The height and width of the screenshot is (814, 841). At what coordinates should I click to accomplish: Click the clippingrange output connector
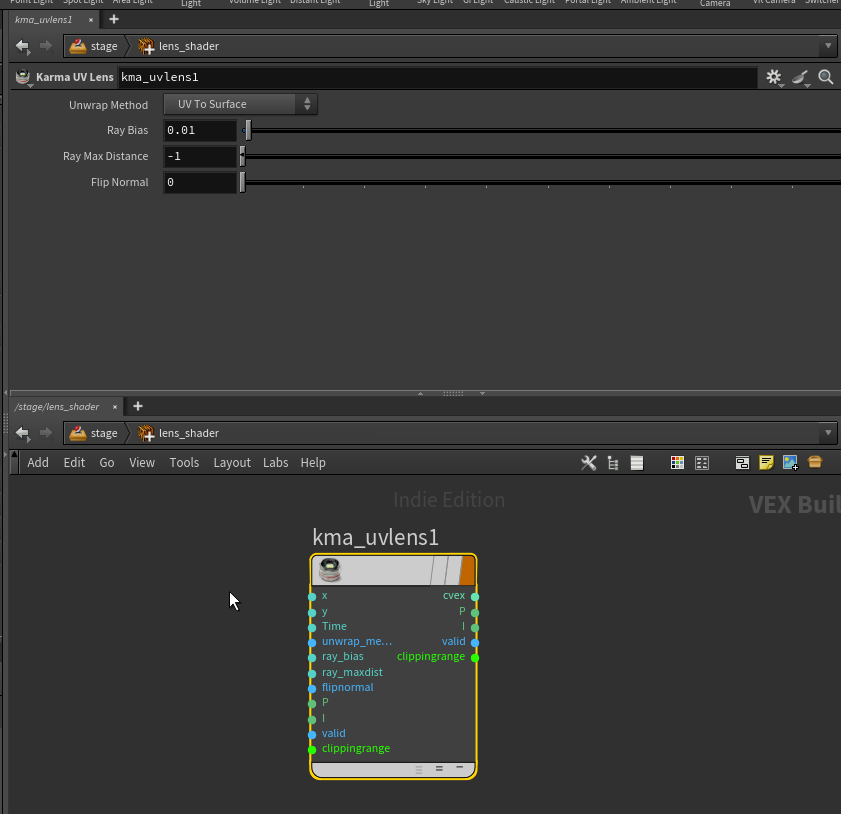point(475,657)
